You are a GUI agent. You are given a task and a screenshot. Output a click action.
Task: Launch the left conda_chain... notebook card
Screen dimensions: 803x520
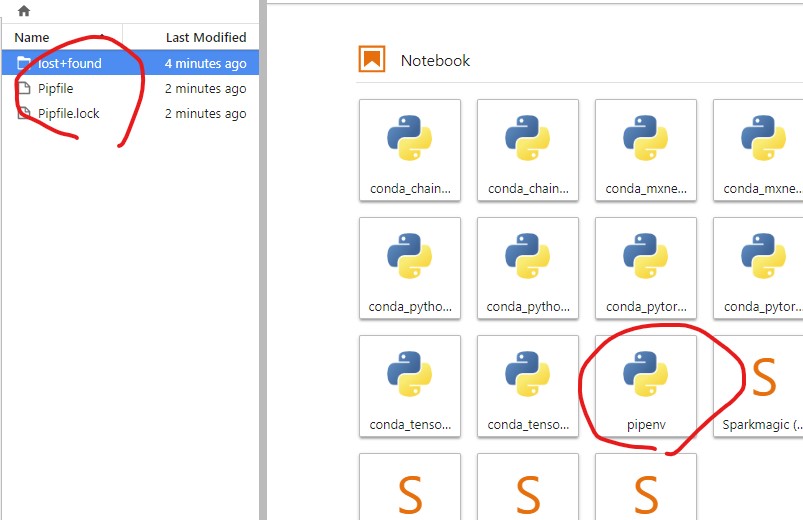click(x=410, y=150)
